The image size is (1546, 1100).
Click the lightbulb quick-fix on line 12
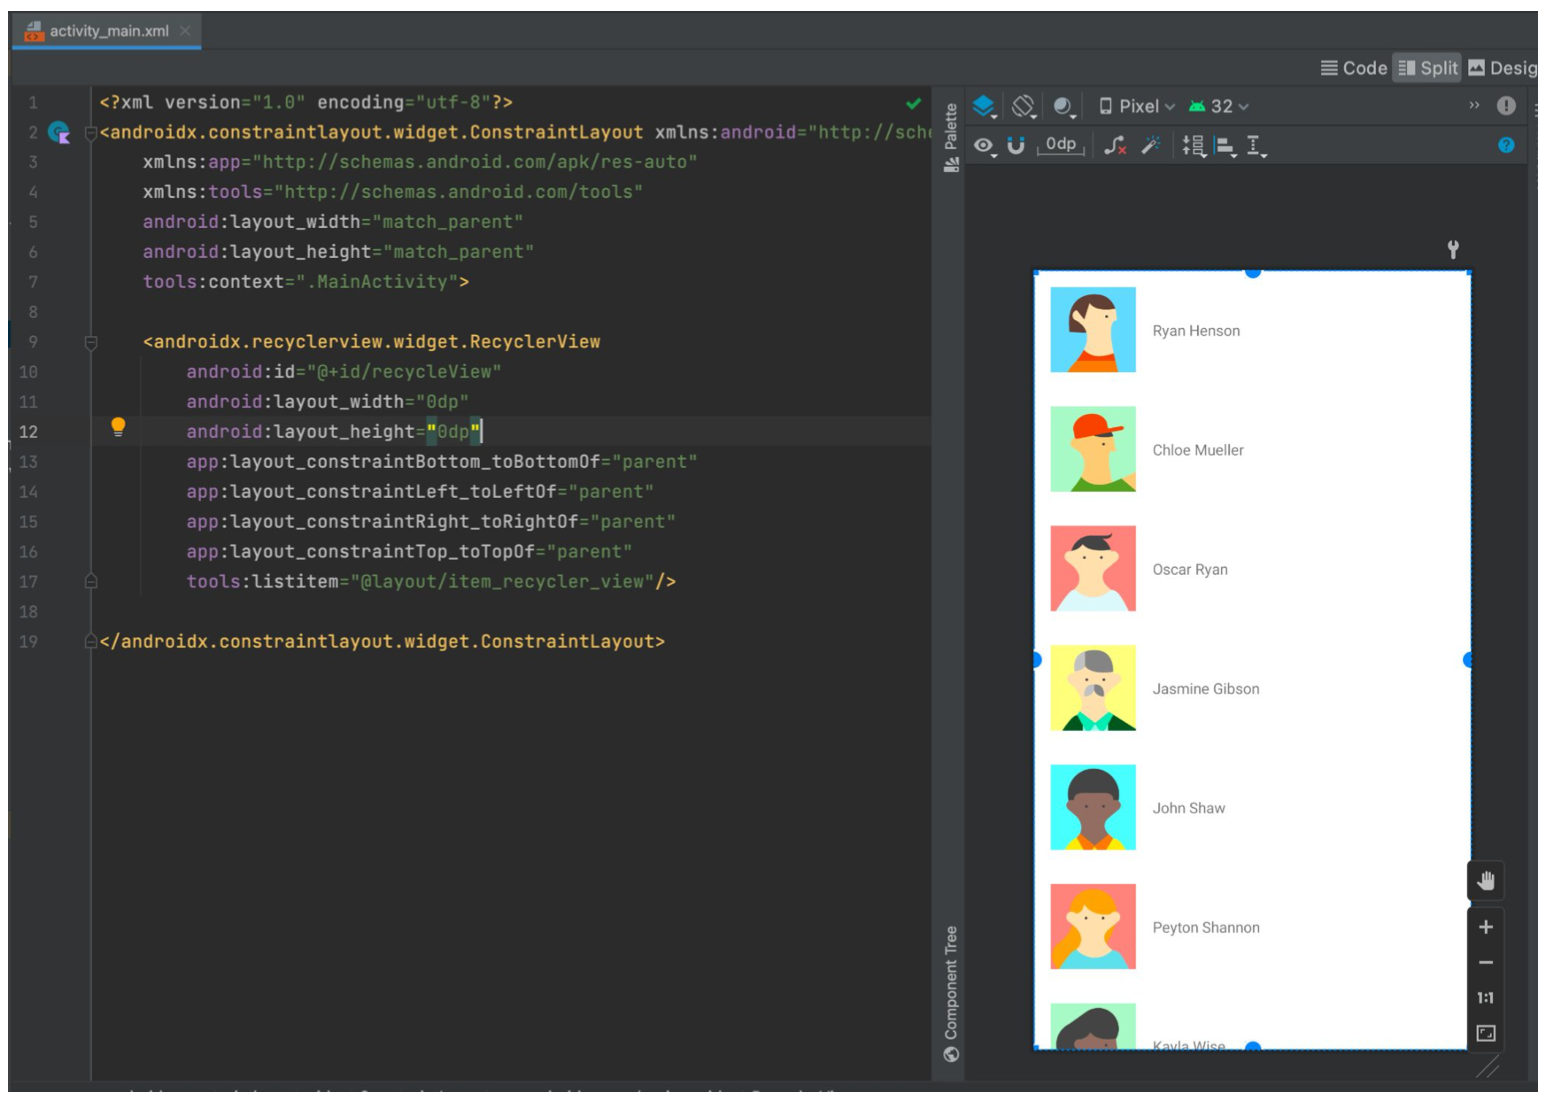[118, 430]
